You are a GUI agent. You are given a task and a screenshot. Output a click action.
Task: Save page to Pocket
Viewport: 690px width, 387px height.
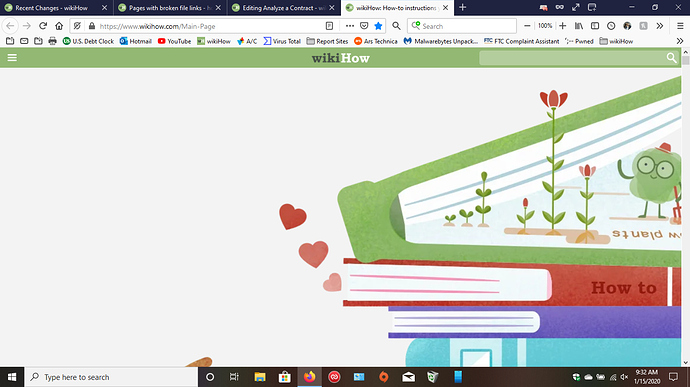click(x=364, y=26)
